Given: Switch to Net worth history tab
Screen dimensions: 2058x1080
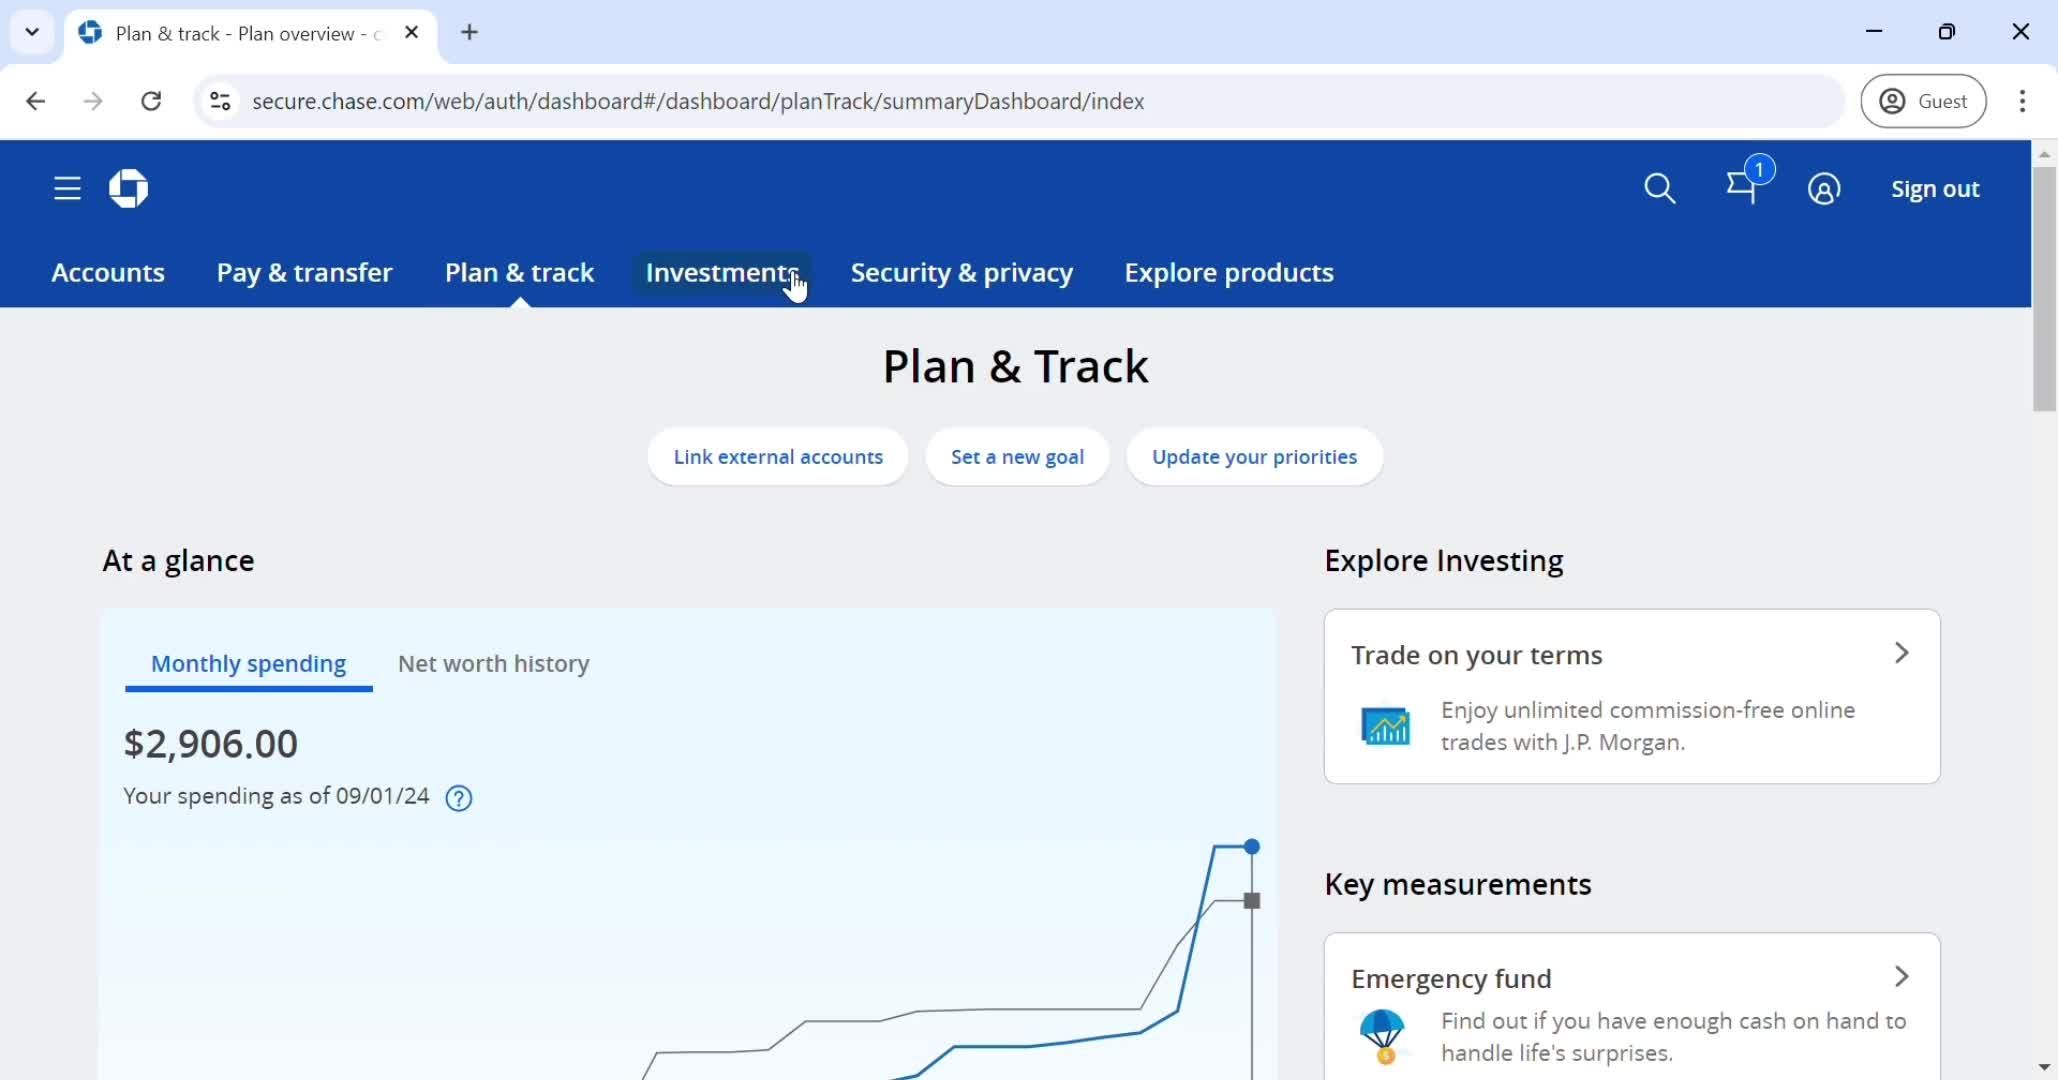Looking at the screenshot, I should pyautogui.click(x=493, y=663).
